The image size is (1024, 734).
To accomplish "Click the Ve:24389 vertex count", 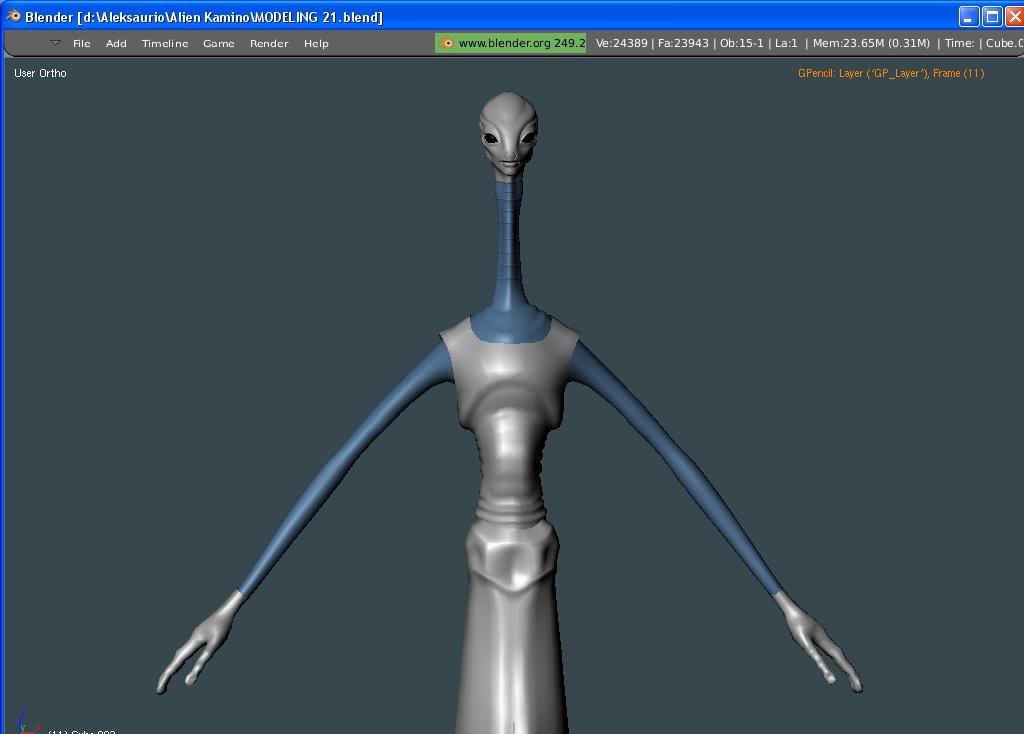I will 621,43.
